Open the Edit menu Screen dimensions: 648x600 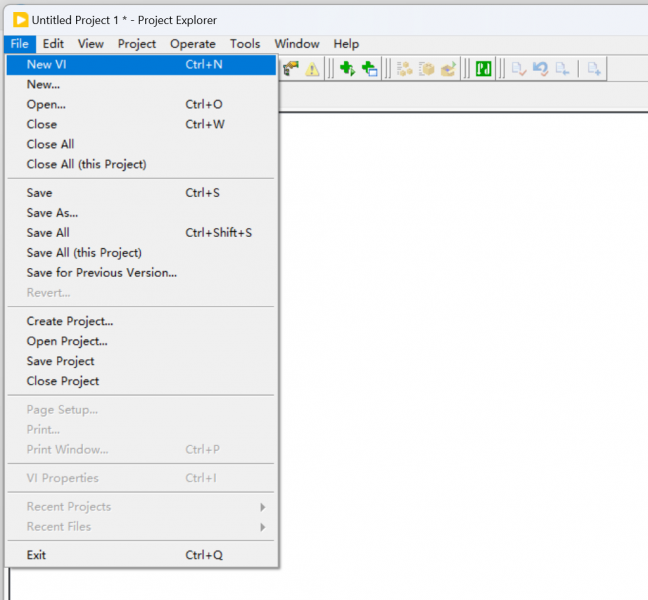pyautogui.click(x=53, y=44)
